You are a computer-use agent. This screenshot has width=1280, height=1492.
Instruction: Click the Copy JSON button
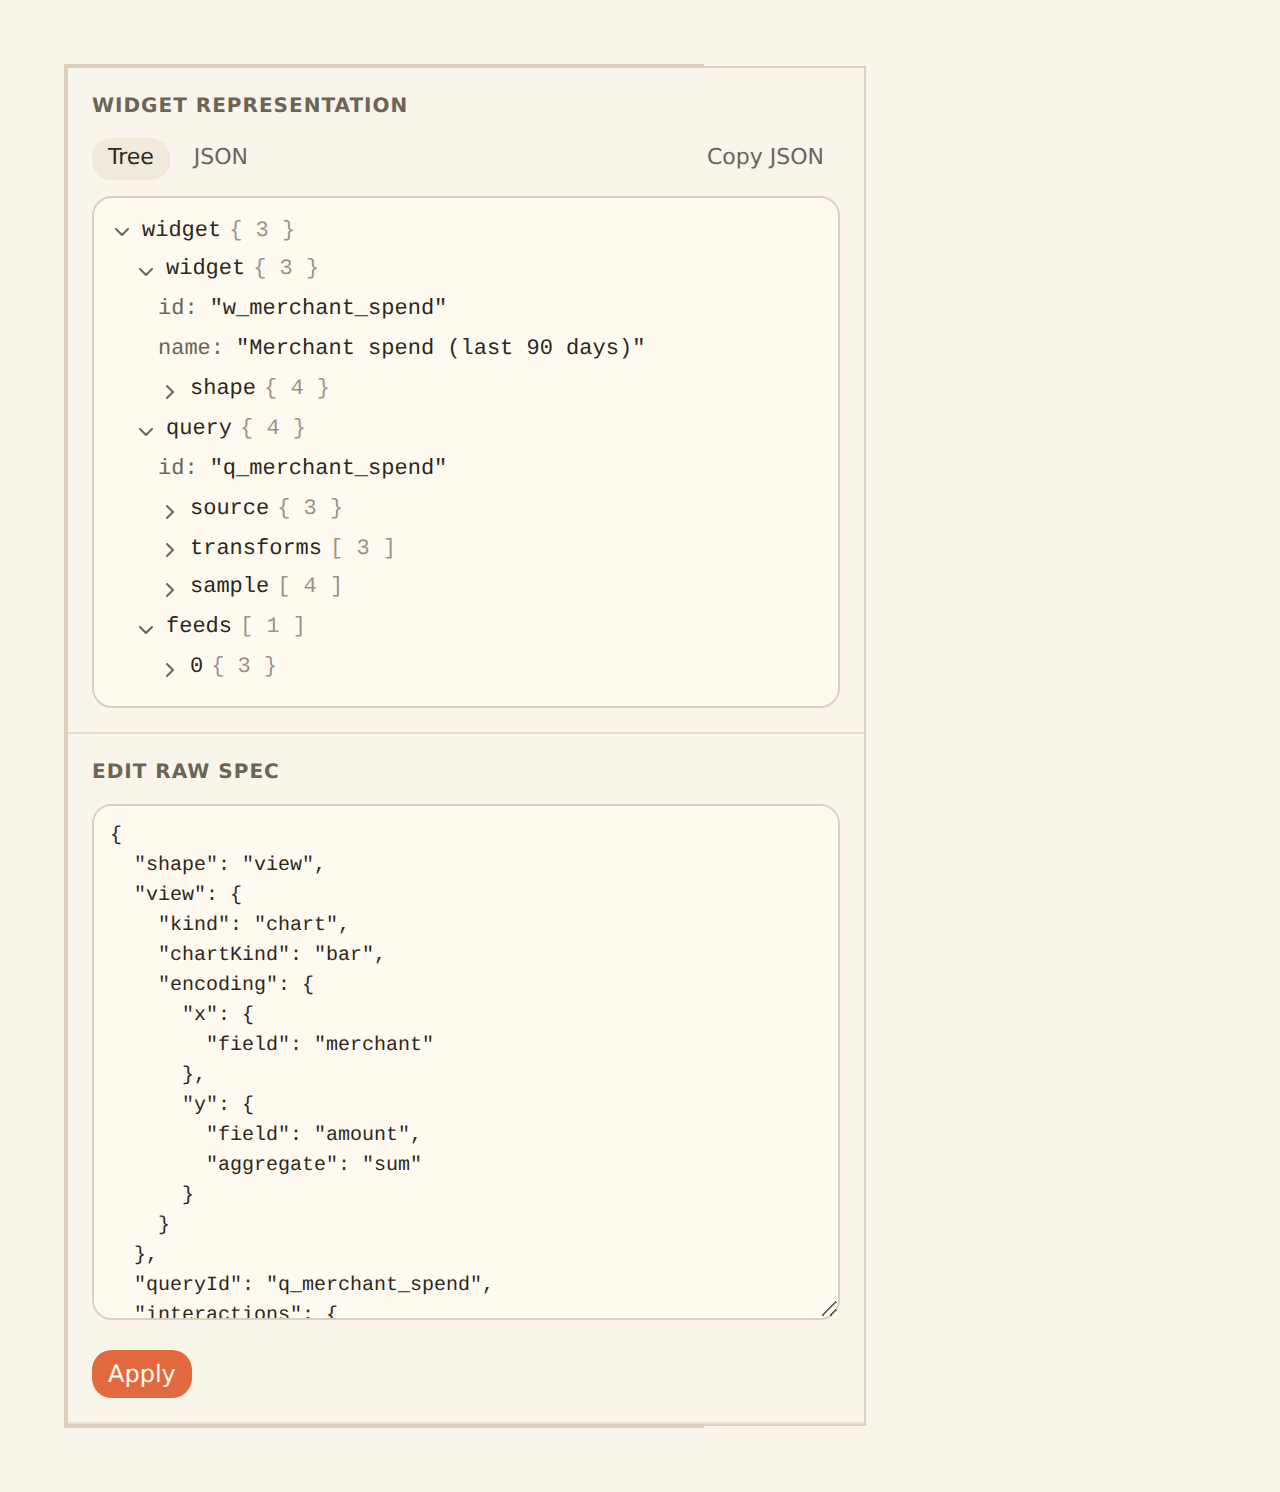click(765, 157)
